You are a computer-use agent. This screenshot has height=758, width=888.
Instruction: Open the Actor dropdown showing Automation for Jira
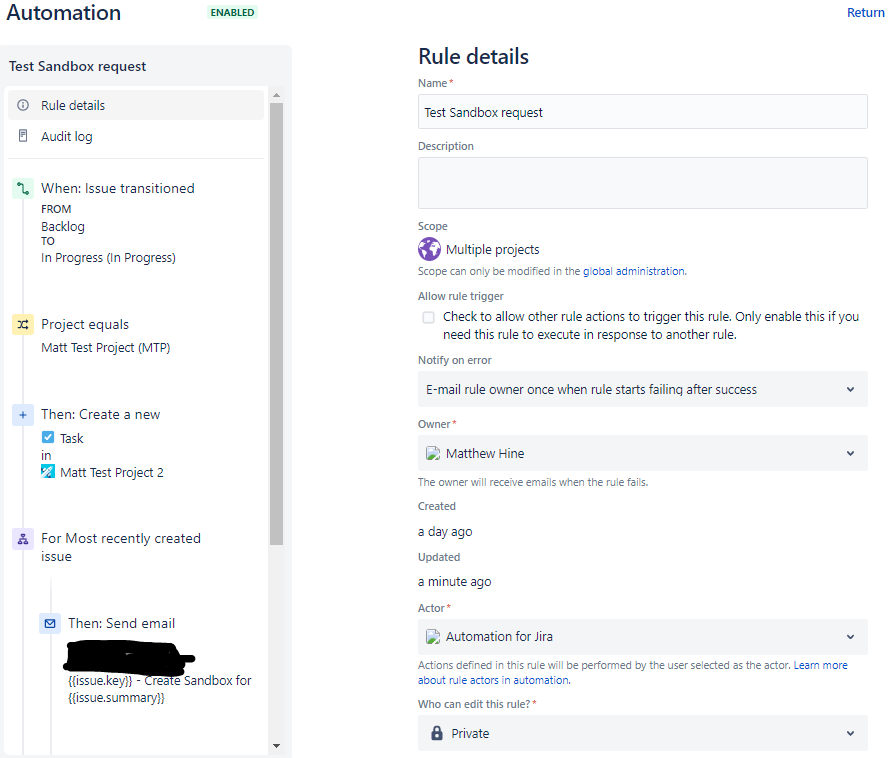(x=643, y=637)
